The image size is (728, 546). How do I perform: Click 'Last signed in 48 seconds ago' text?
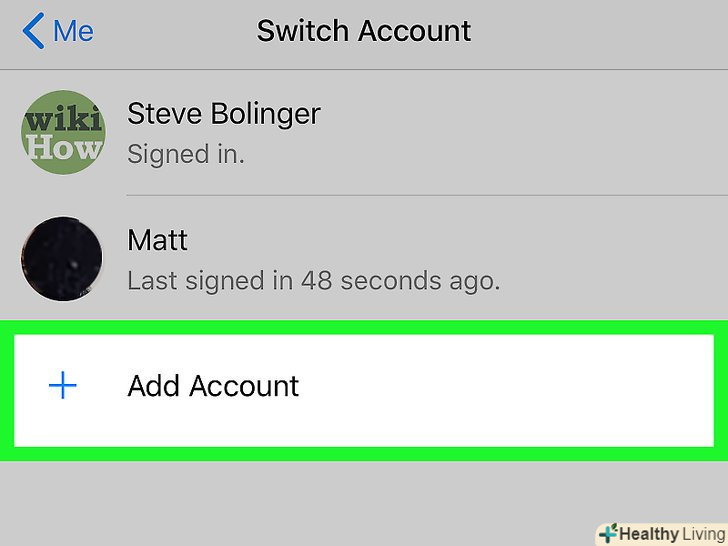tap(313, 280)
